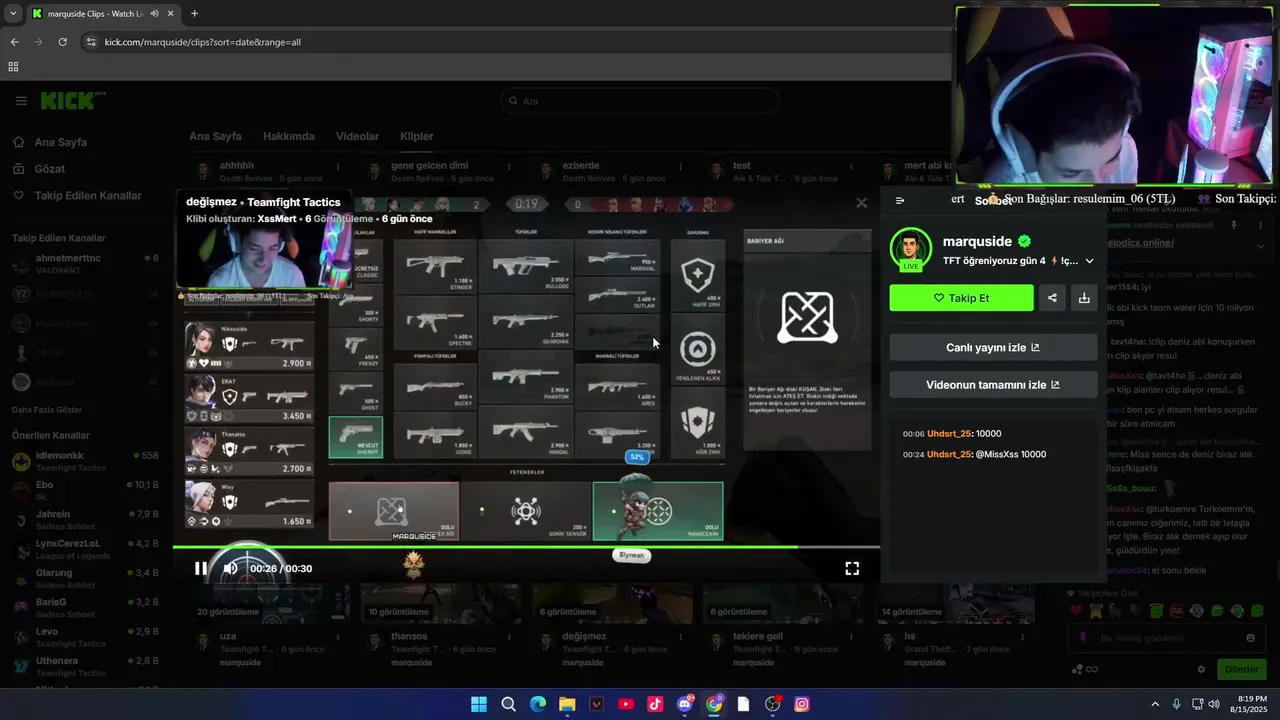Open recommended channel Uthenera
The height and width of the screenshot is (720, 1280).
(85, 666)
